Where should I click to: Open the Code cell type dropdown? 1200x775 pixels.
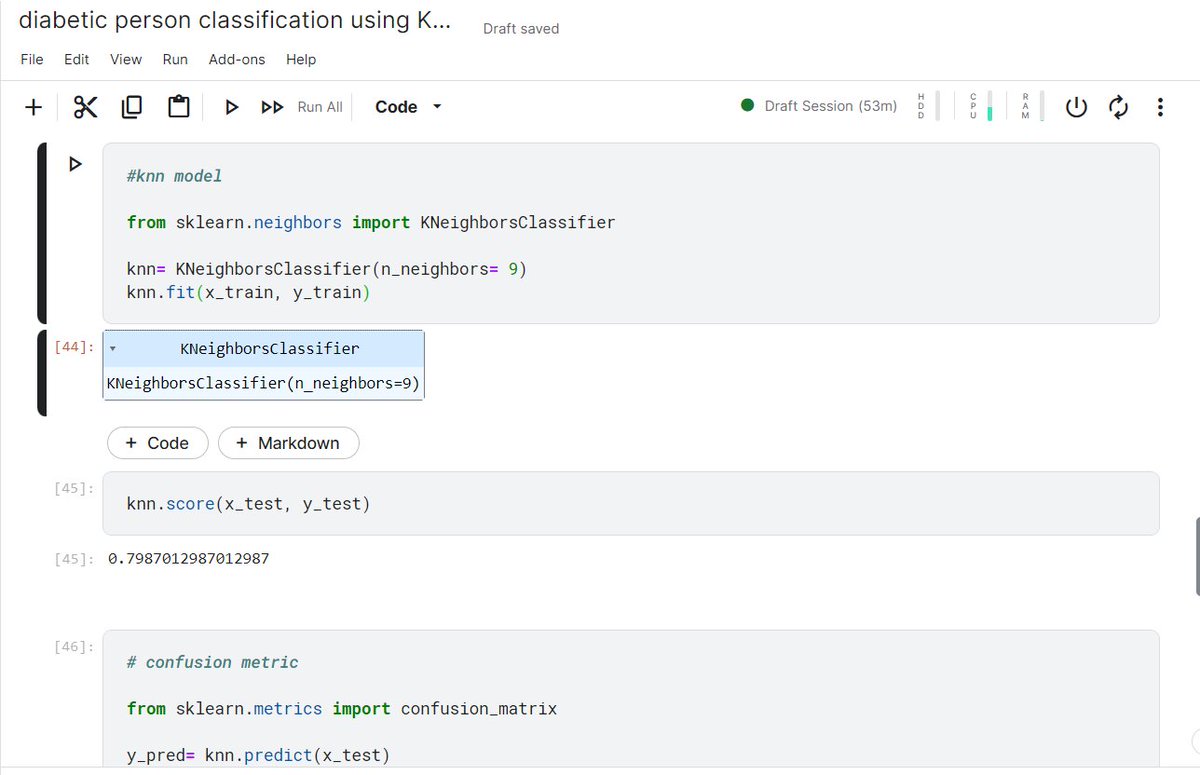[408, 107]
